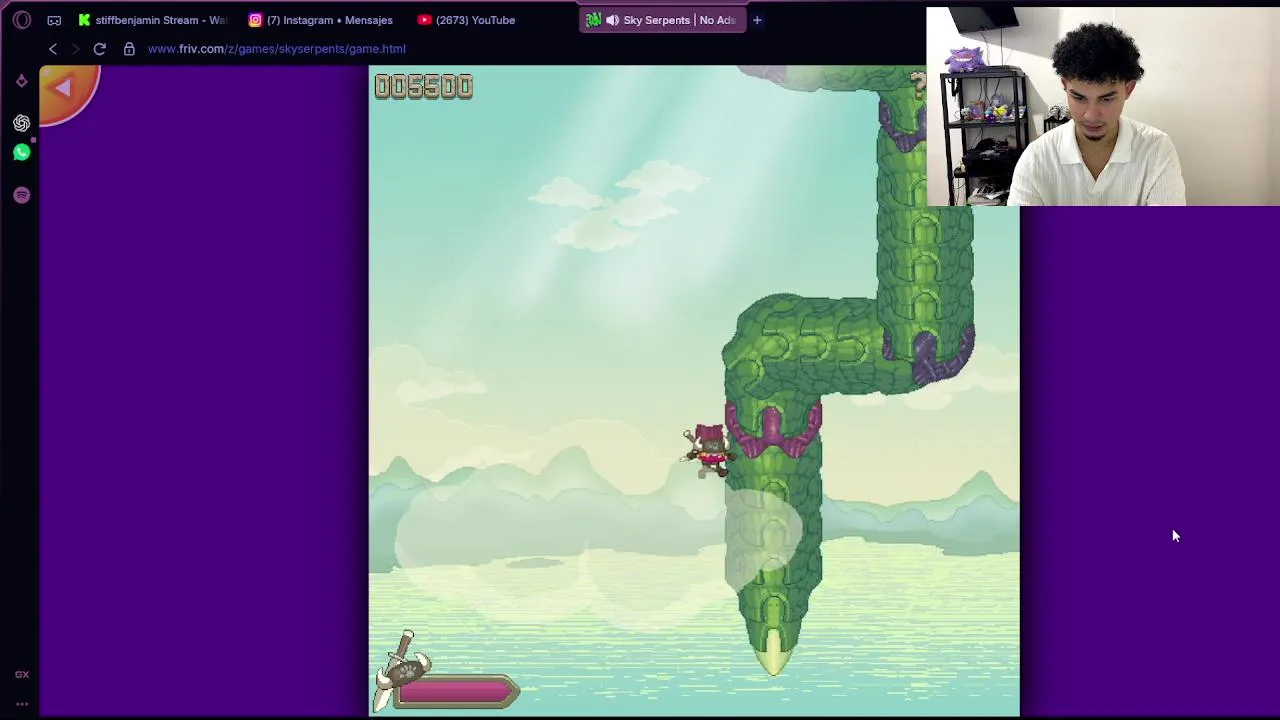
Task: Open the Aria diamond icon in the sidebar
Action: point(22,81)
